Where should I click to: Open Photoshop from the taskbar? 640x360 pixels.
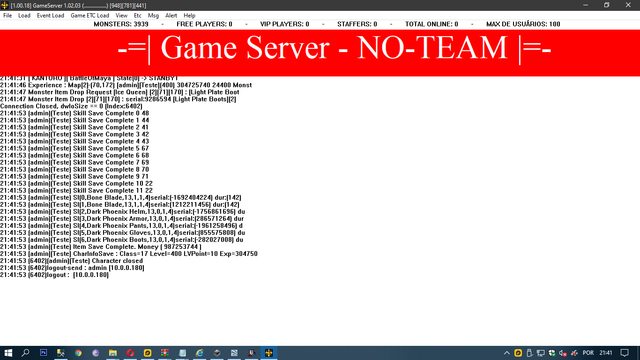43,353
